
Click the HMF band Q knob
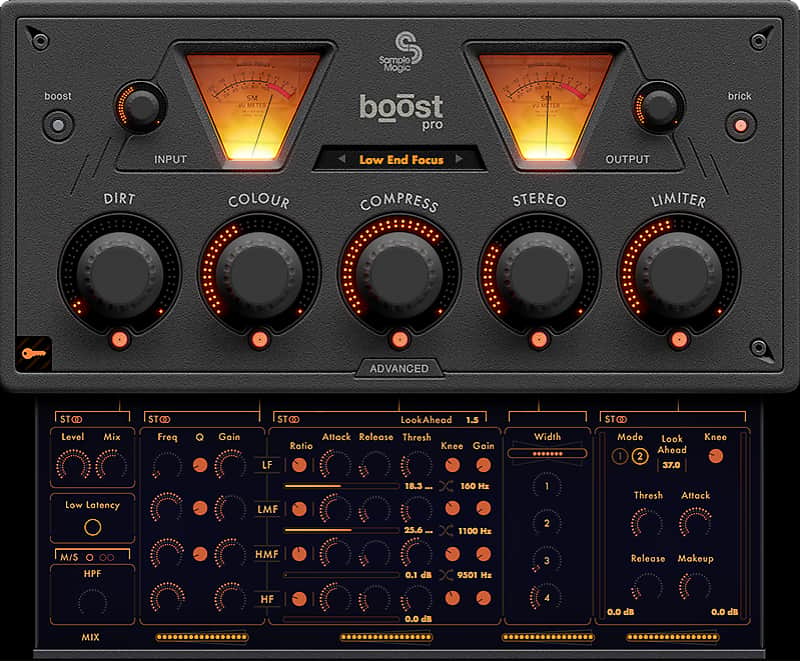click(x=200, y=554)
